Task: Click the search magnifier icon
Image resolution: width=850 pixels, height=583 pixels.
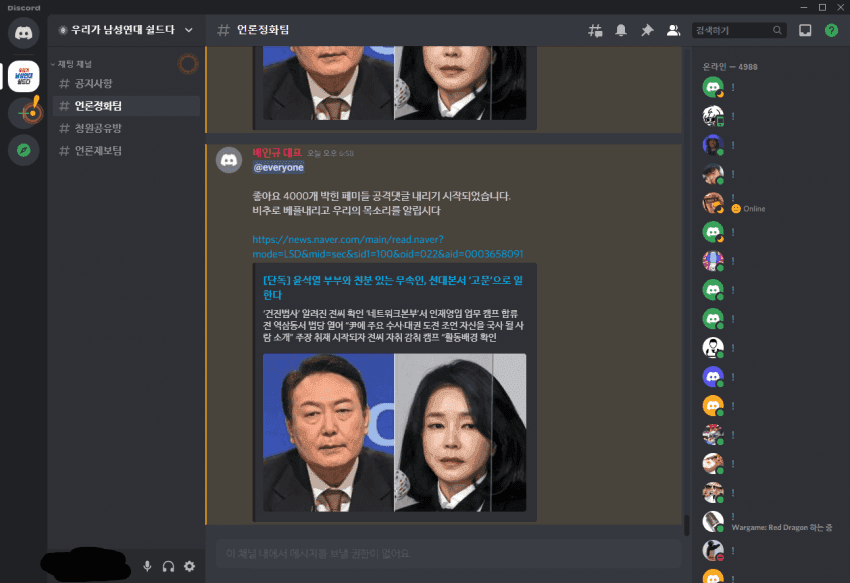Action: [x=777, y=30]
